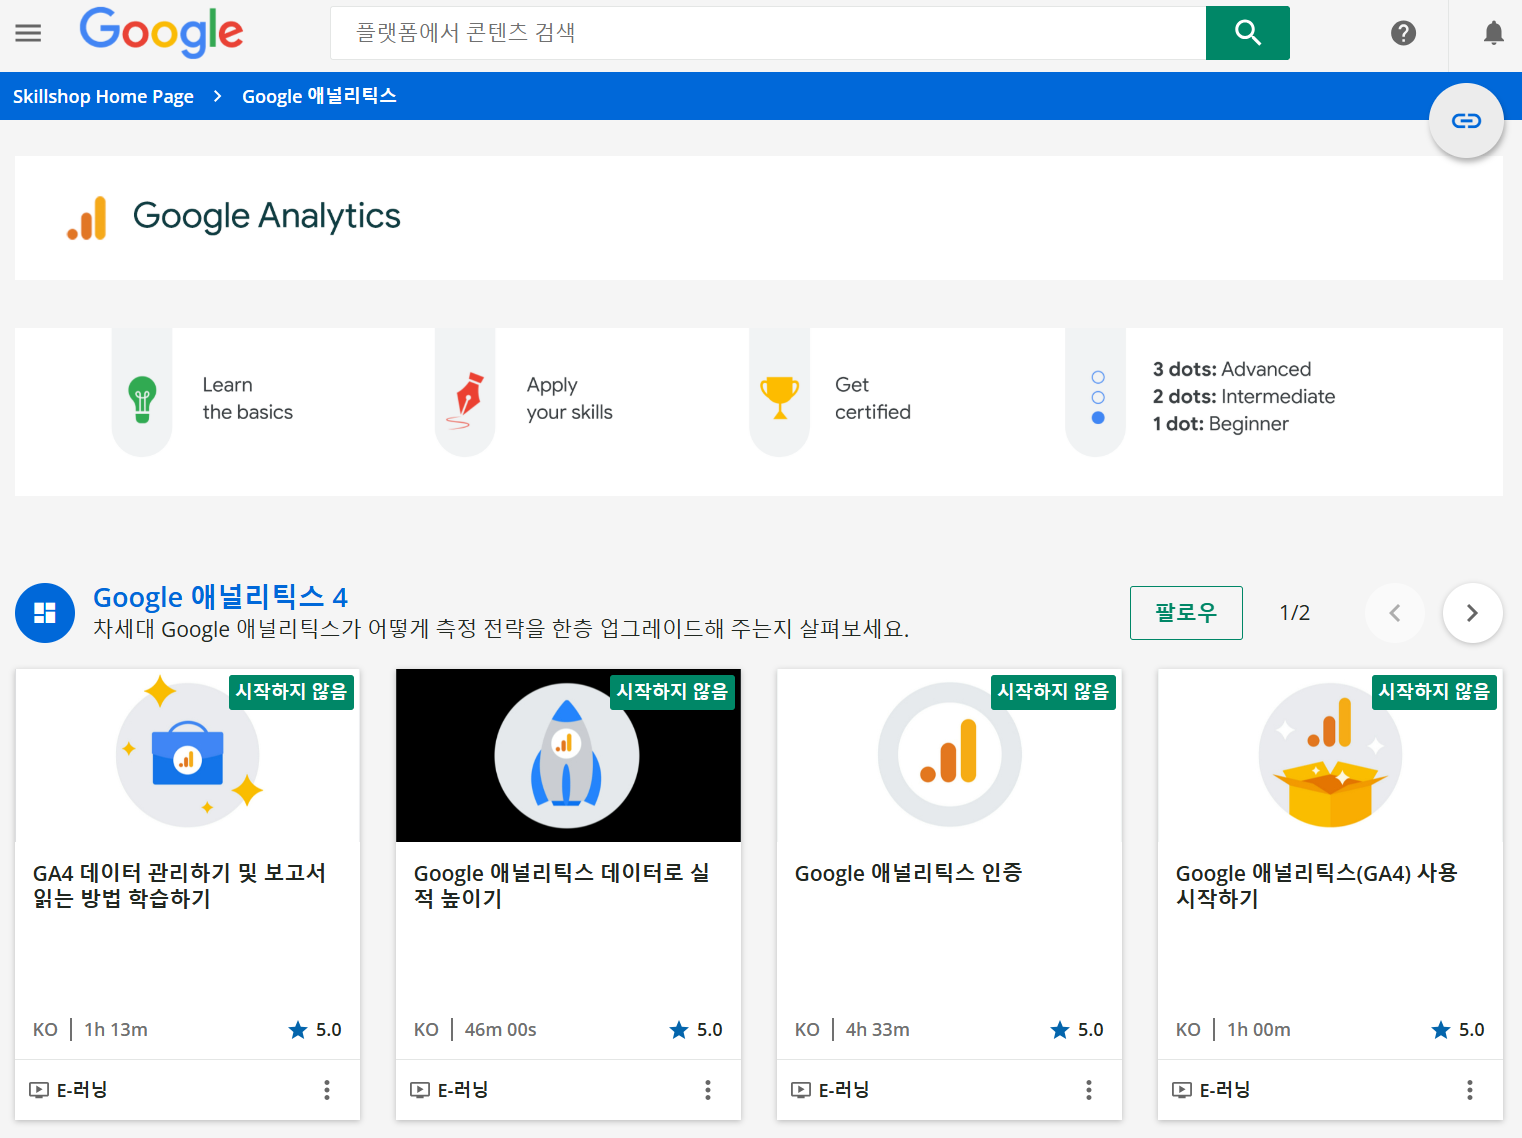1522x1138 pixels.
Task: Open the hamburger navigation menu
Action: click(x=28, y=33)
